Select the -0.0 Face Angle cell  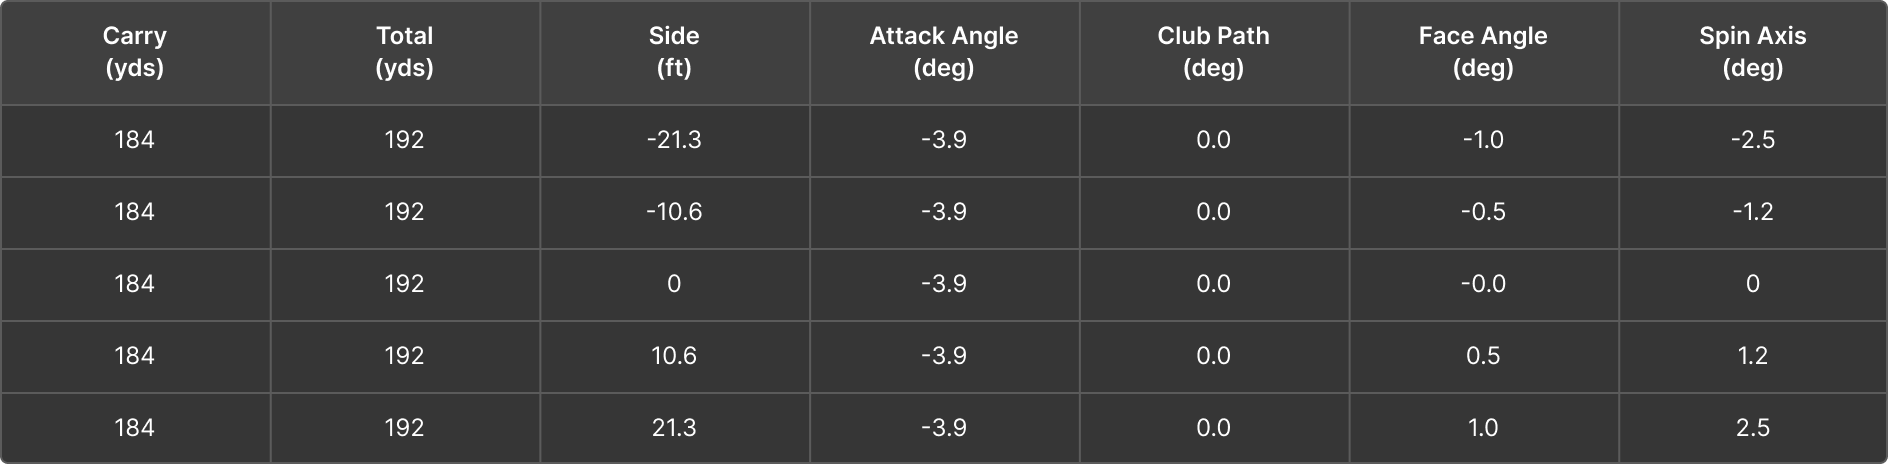(x=1483, y=284)
